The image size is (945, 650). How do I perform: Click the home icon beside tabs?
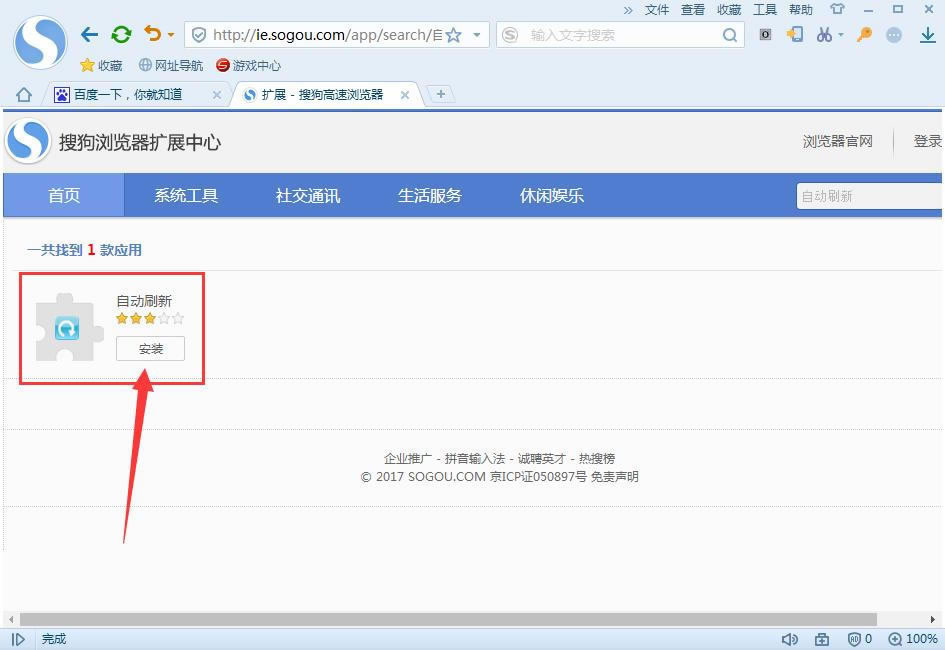click(24, 95)
